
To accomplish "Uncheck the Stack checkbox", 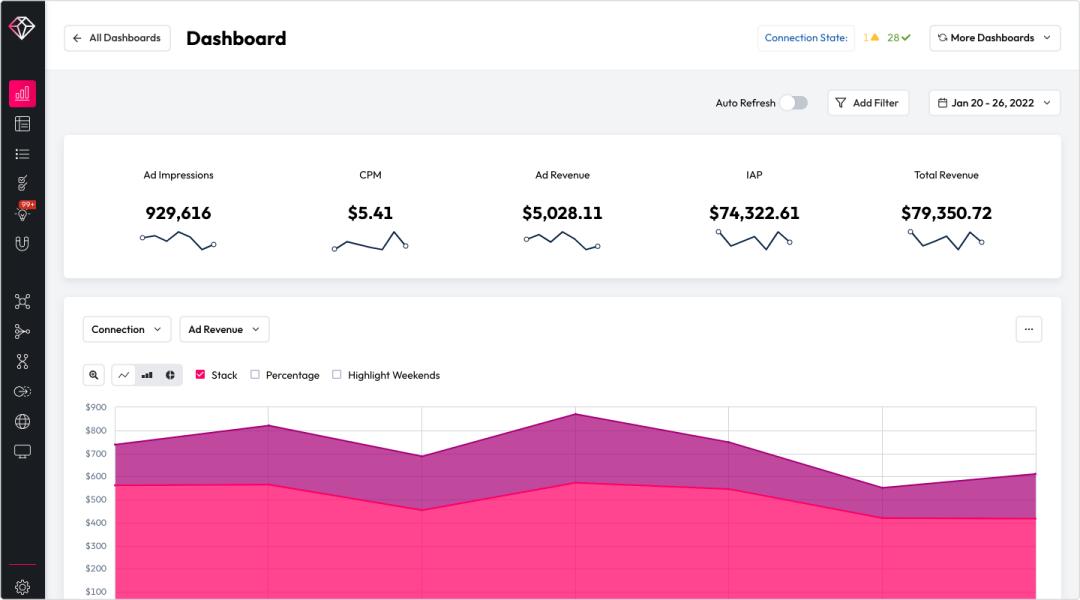I will pos(200,375).
